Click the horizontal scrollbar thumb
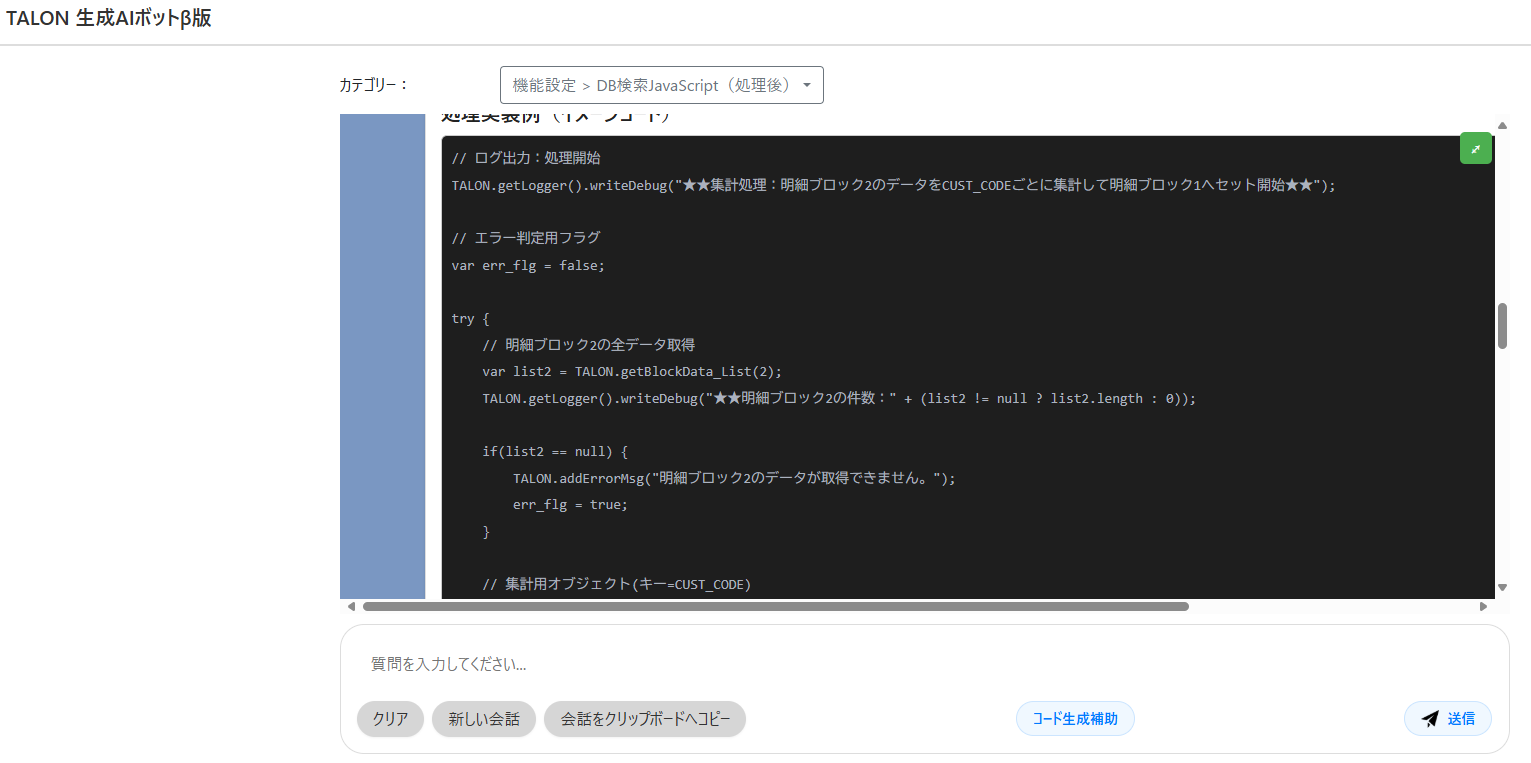The height and width of the screenshot is (763, 1531). click(776, 606)
